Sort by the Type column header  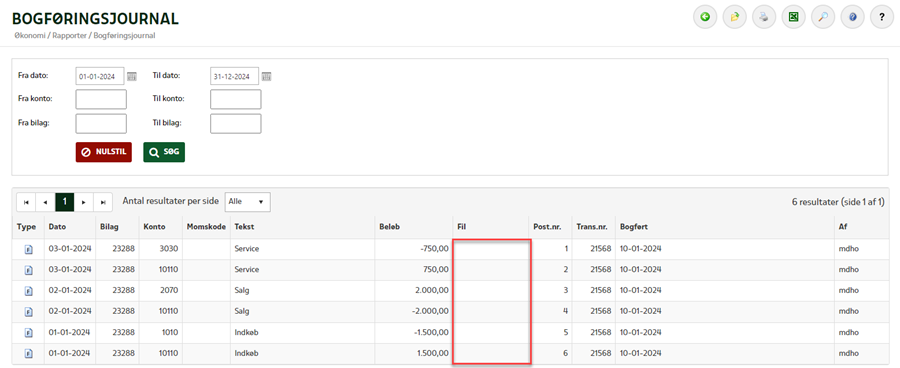pos(26,227)
